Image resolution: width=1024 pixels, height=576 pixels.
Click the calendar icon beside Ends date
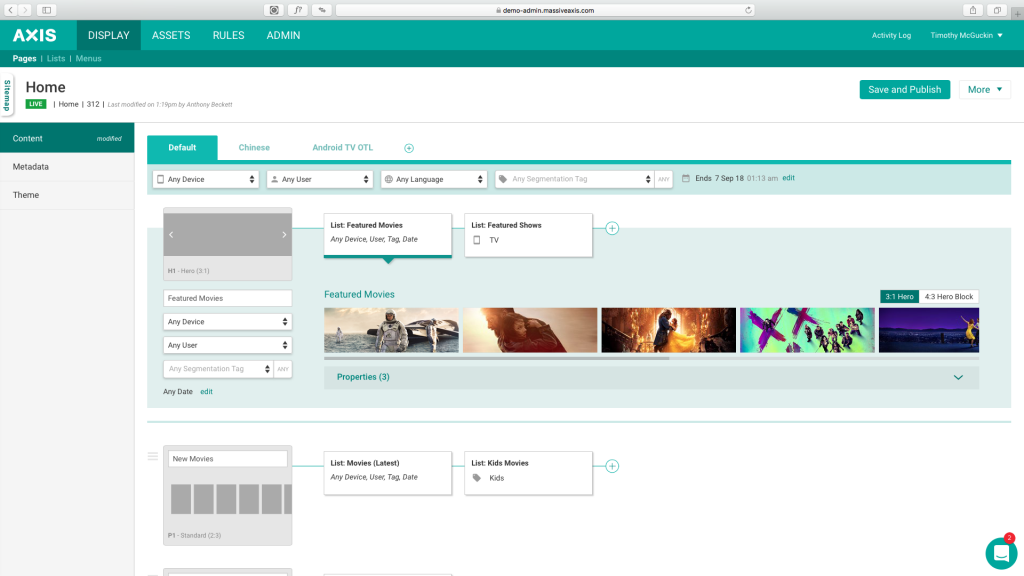(x=686, y=179)
